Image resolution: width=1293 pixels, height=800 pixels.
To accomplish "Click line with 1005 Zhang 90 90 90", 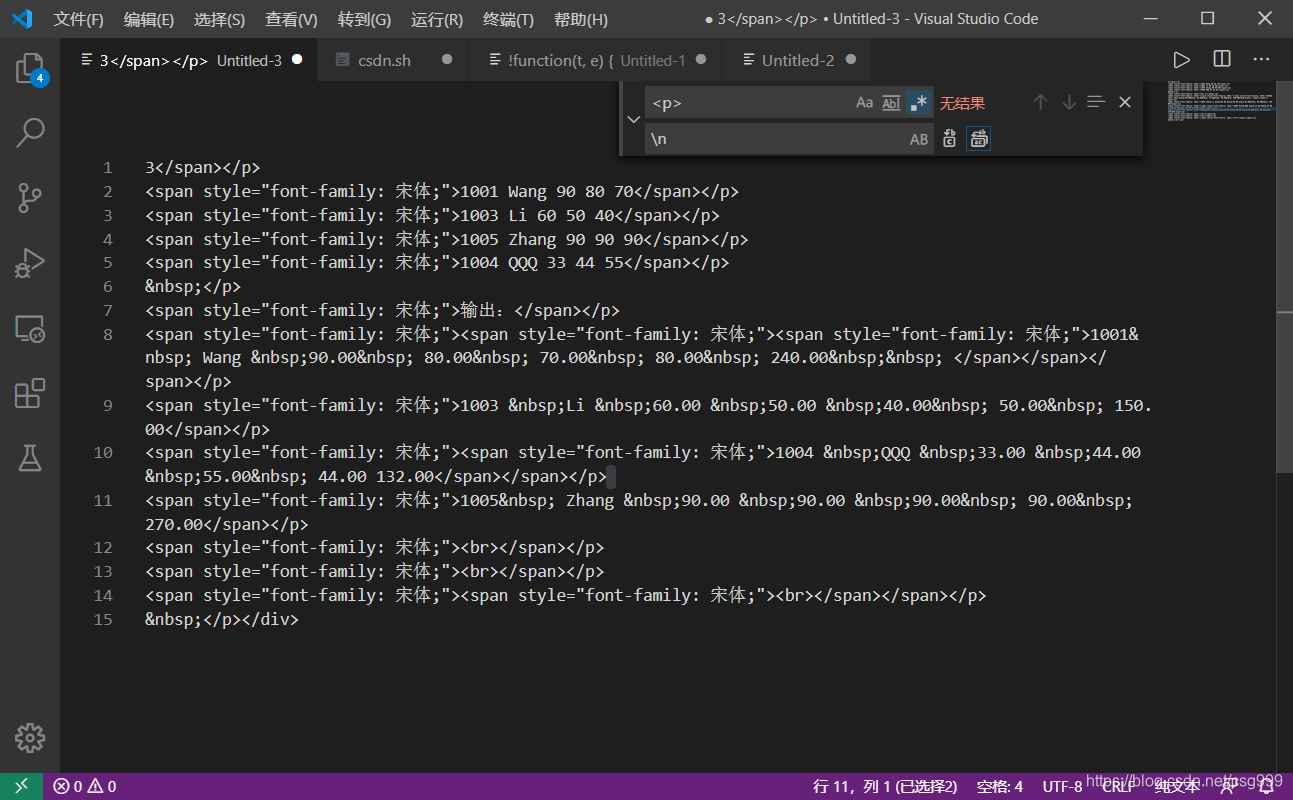I will click(x=446, y=239).
